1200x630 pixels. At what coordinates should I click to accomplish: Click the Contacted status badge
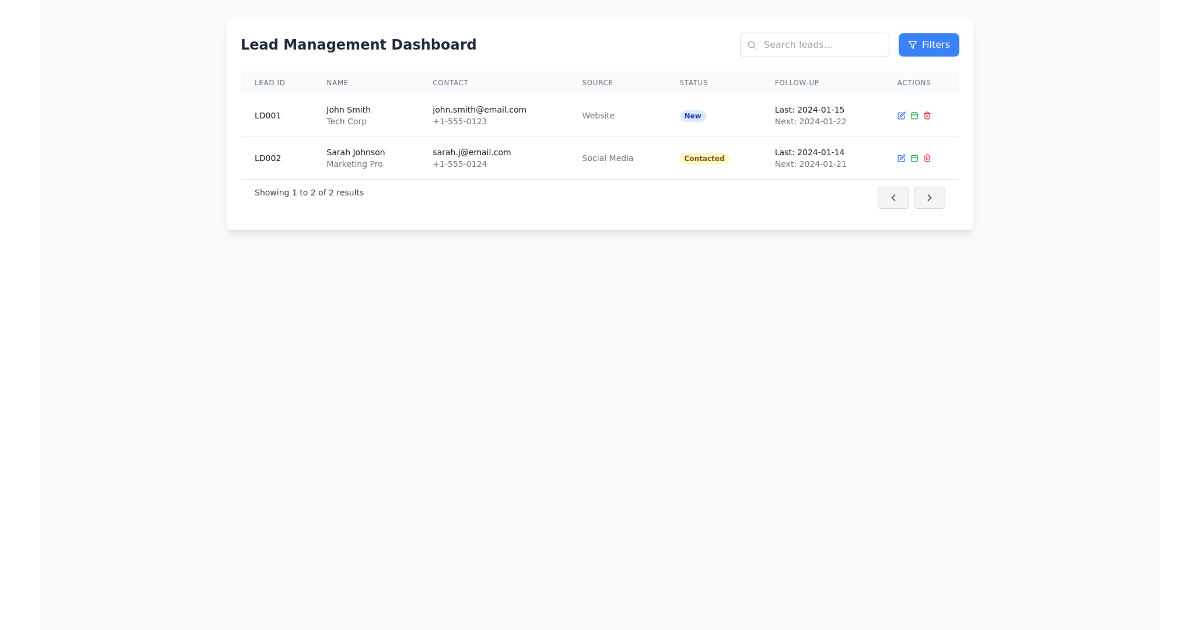click(704, 158)
